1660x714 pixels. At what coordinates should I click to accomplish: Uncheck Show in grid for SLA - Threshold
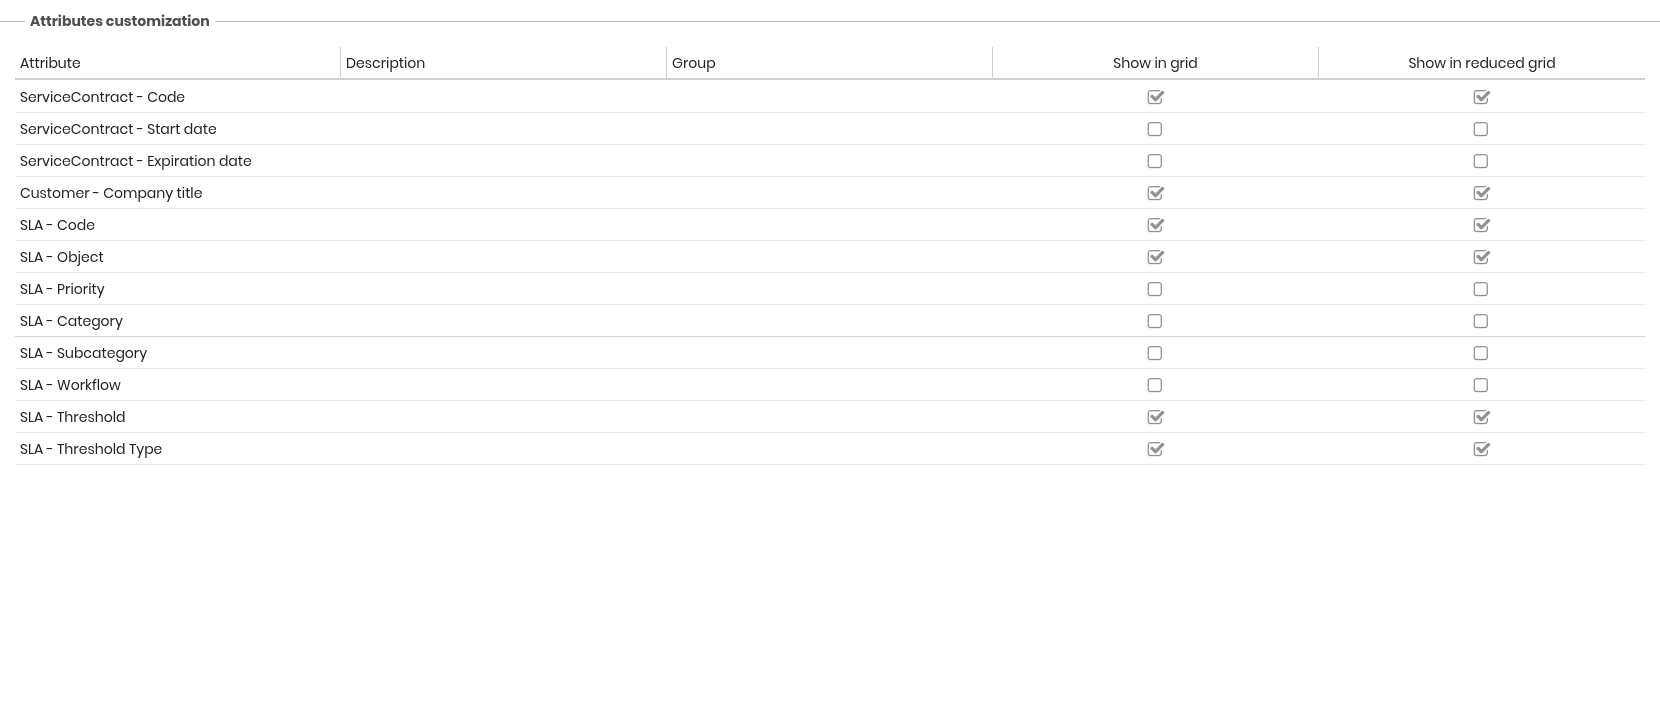[1155, 417]
